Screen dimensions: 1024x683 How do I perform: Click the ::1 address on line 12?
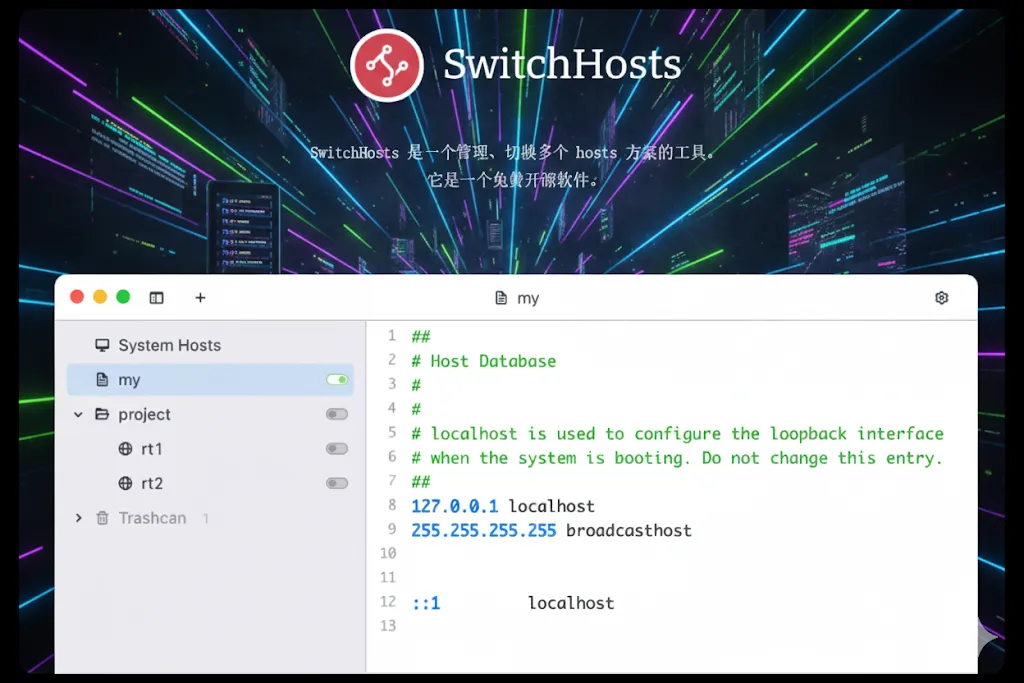click(x=426, y=603)
